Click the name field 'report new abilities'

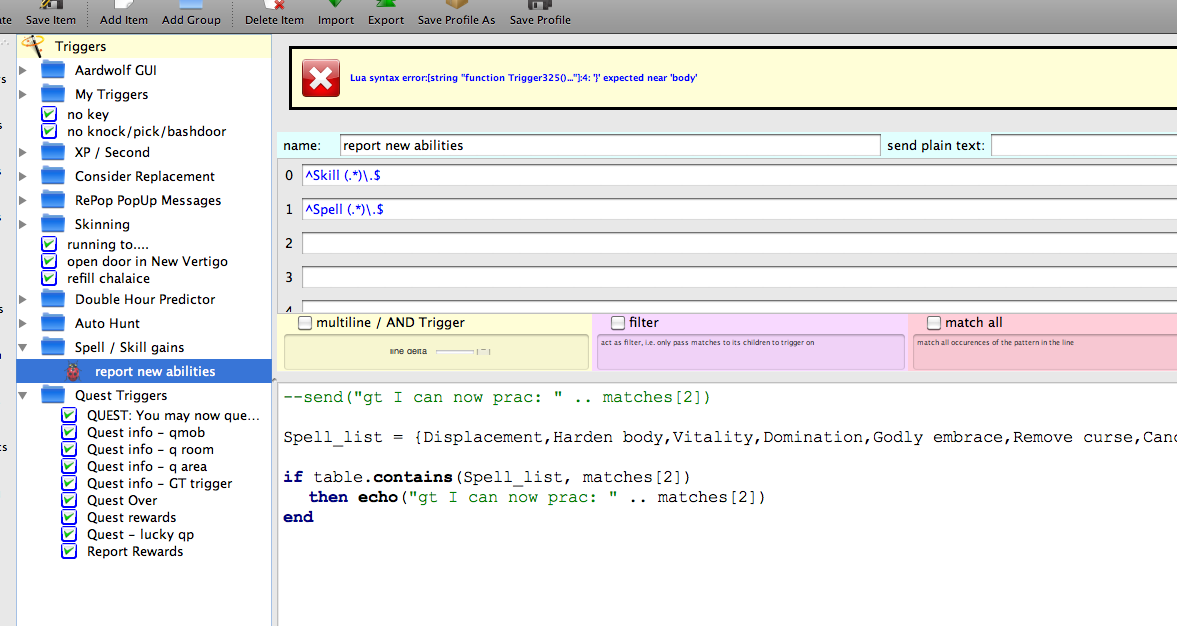pyautogui.click(x=610, y=146)
